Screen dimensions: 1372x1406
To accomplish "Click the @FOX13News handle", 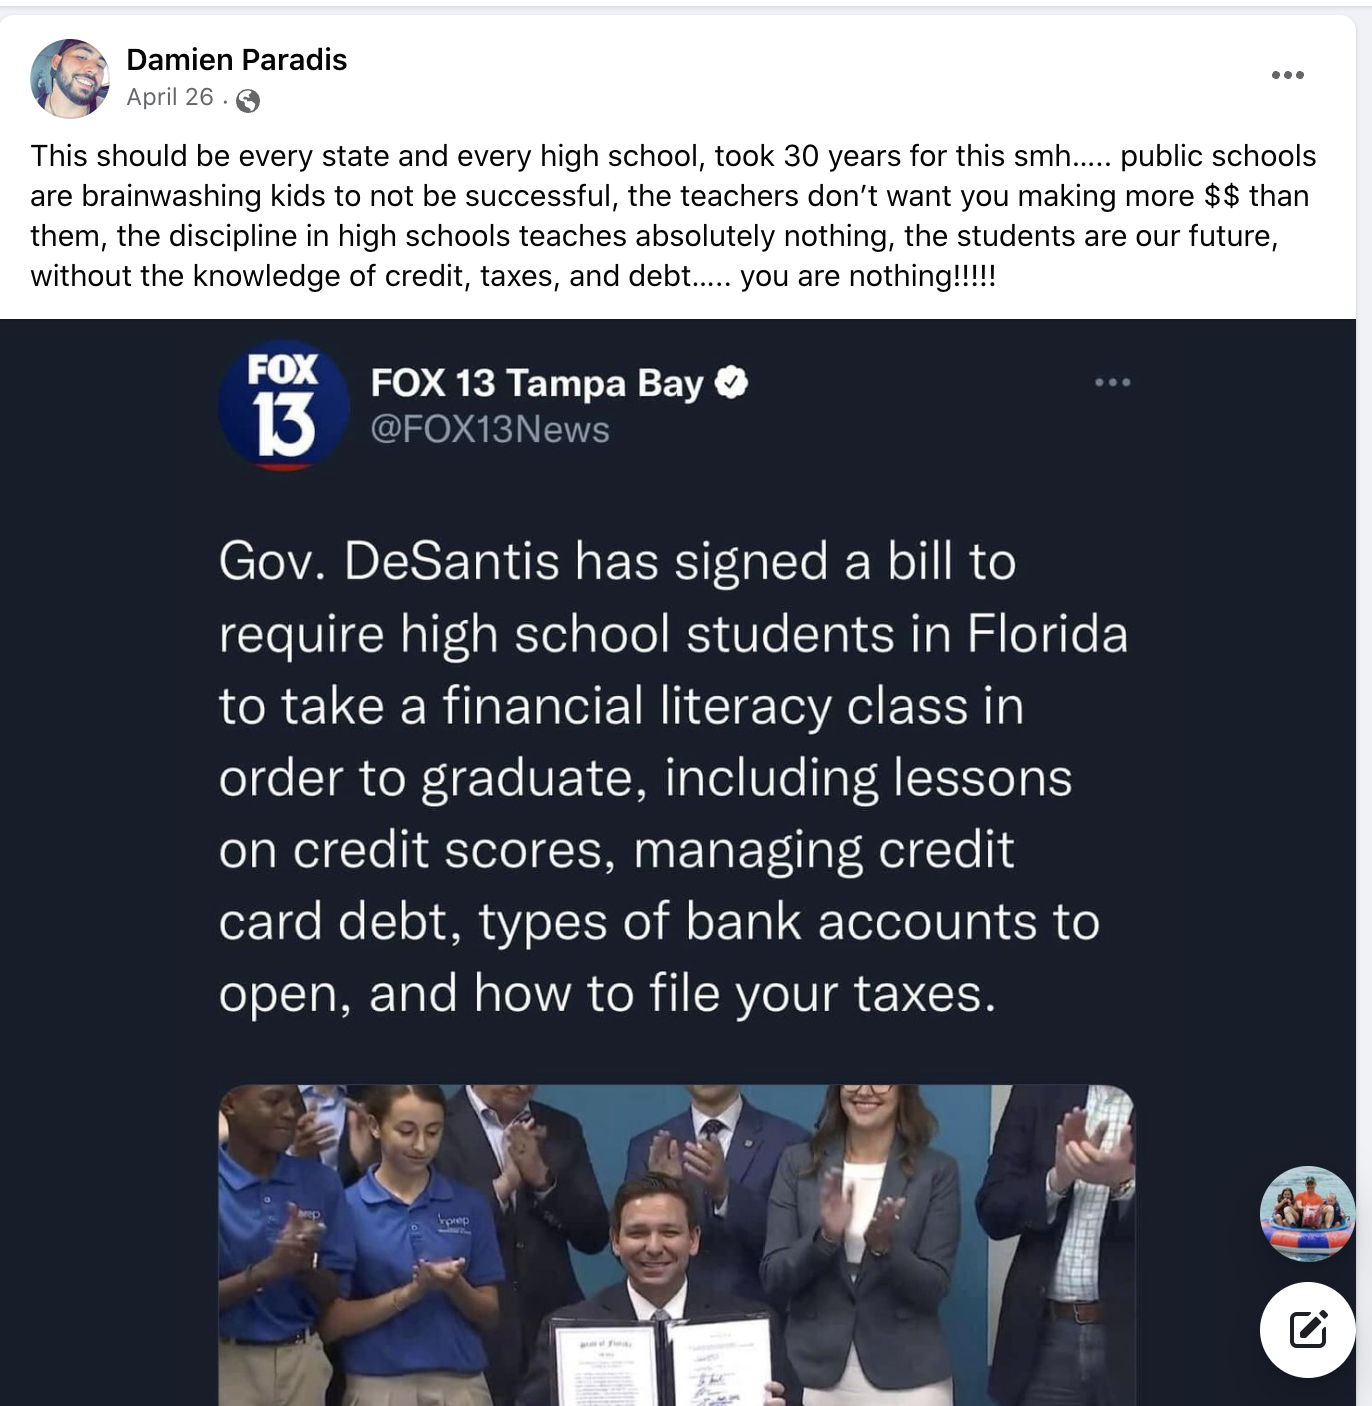I will (x=490, y=429).
